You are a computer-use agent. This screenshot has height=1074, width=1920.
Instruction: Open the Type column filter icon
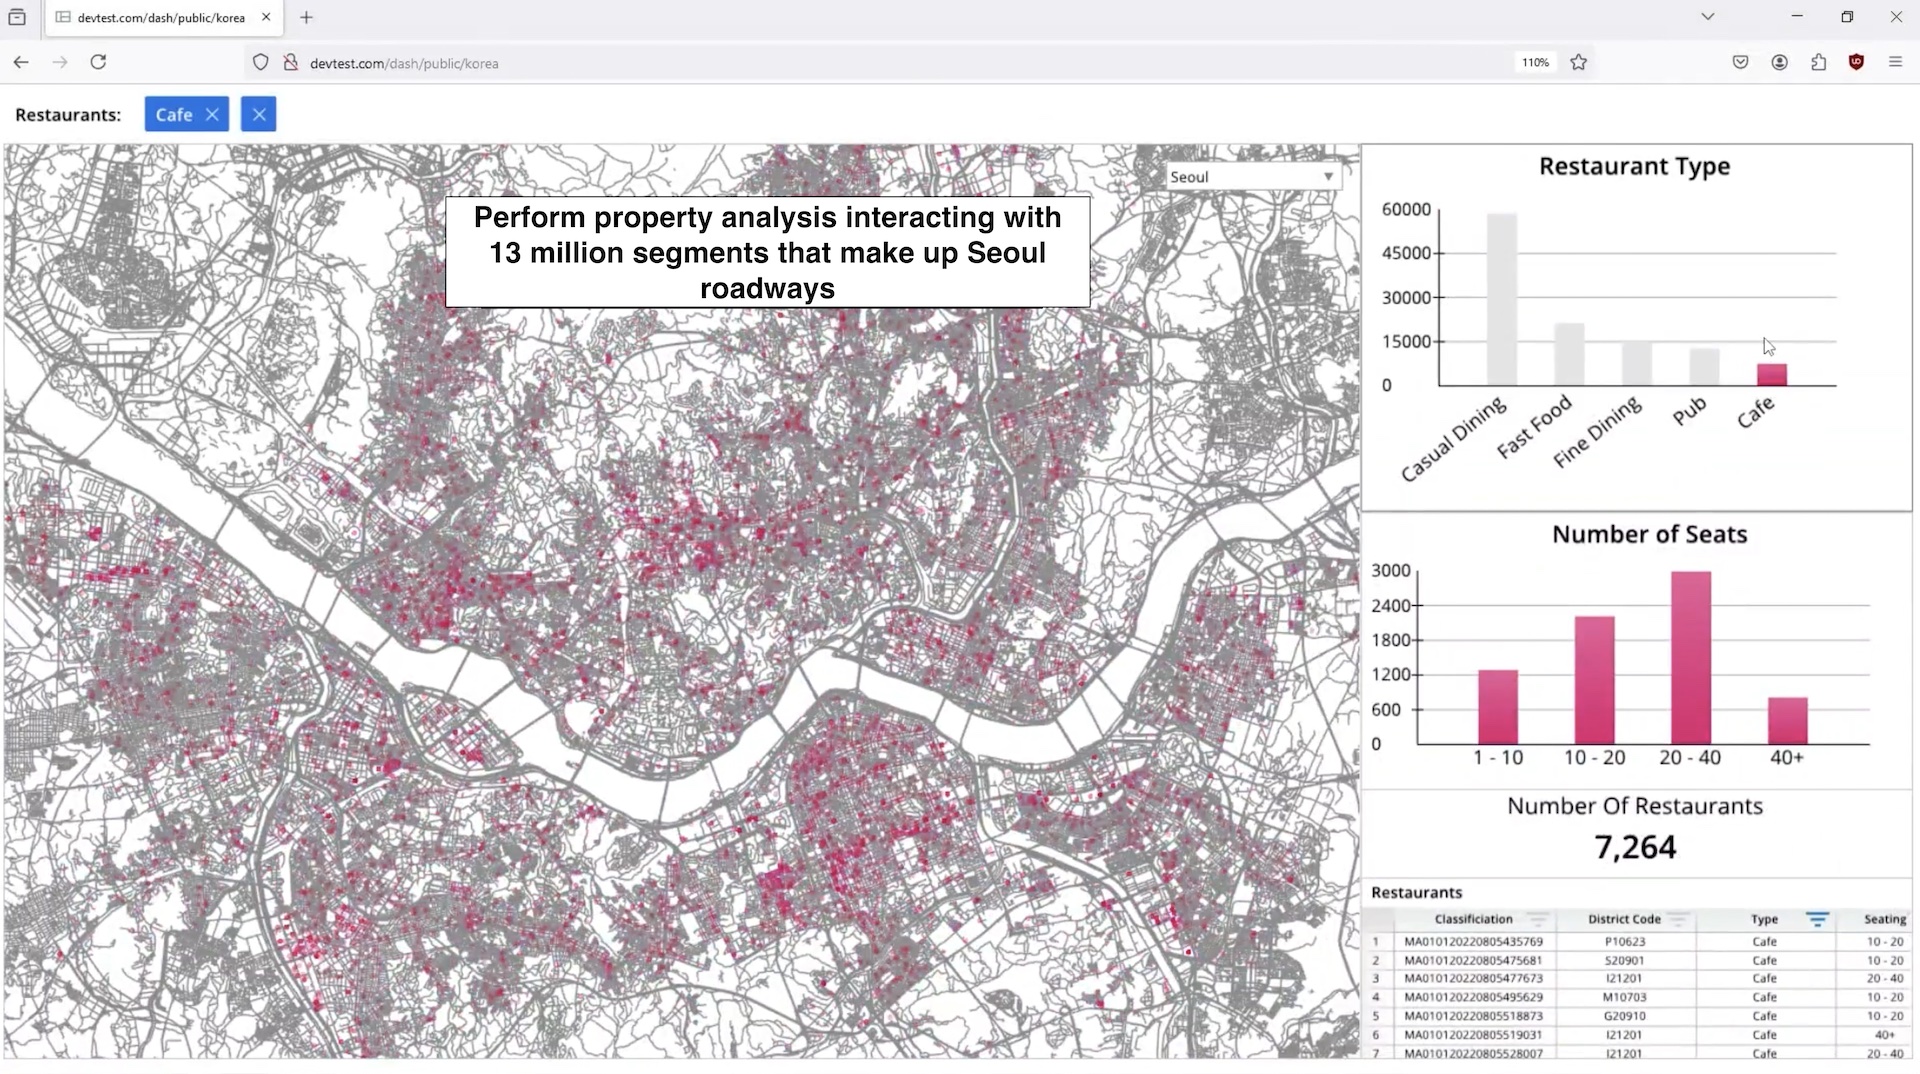(1817, 919)
